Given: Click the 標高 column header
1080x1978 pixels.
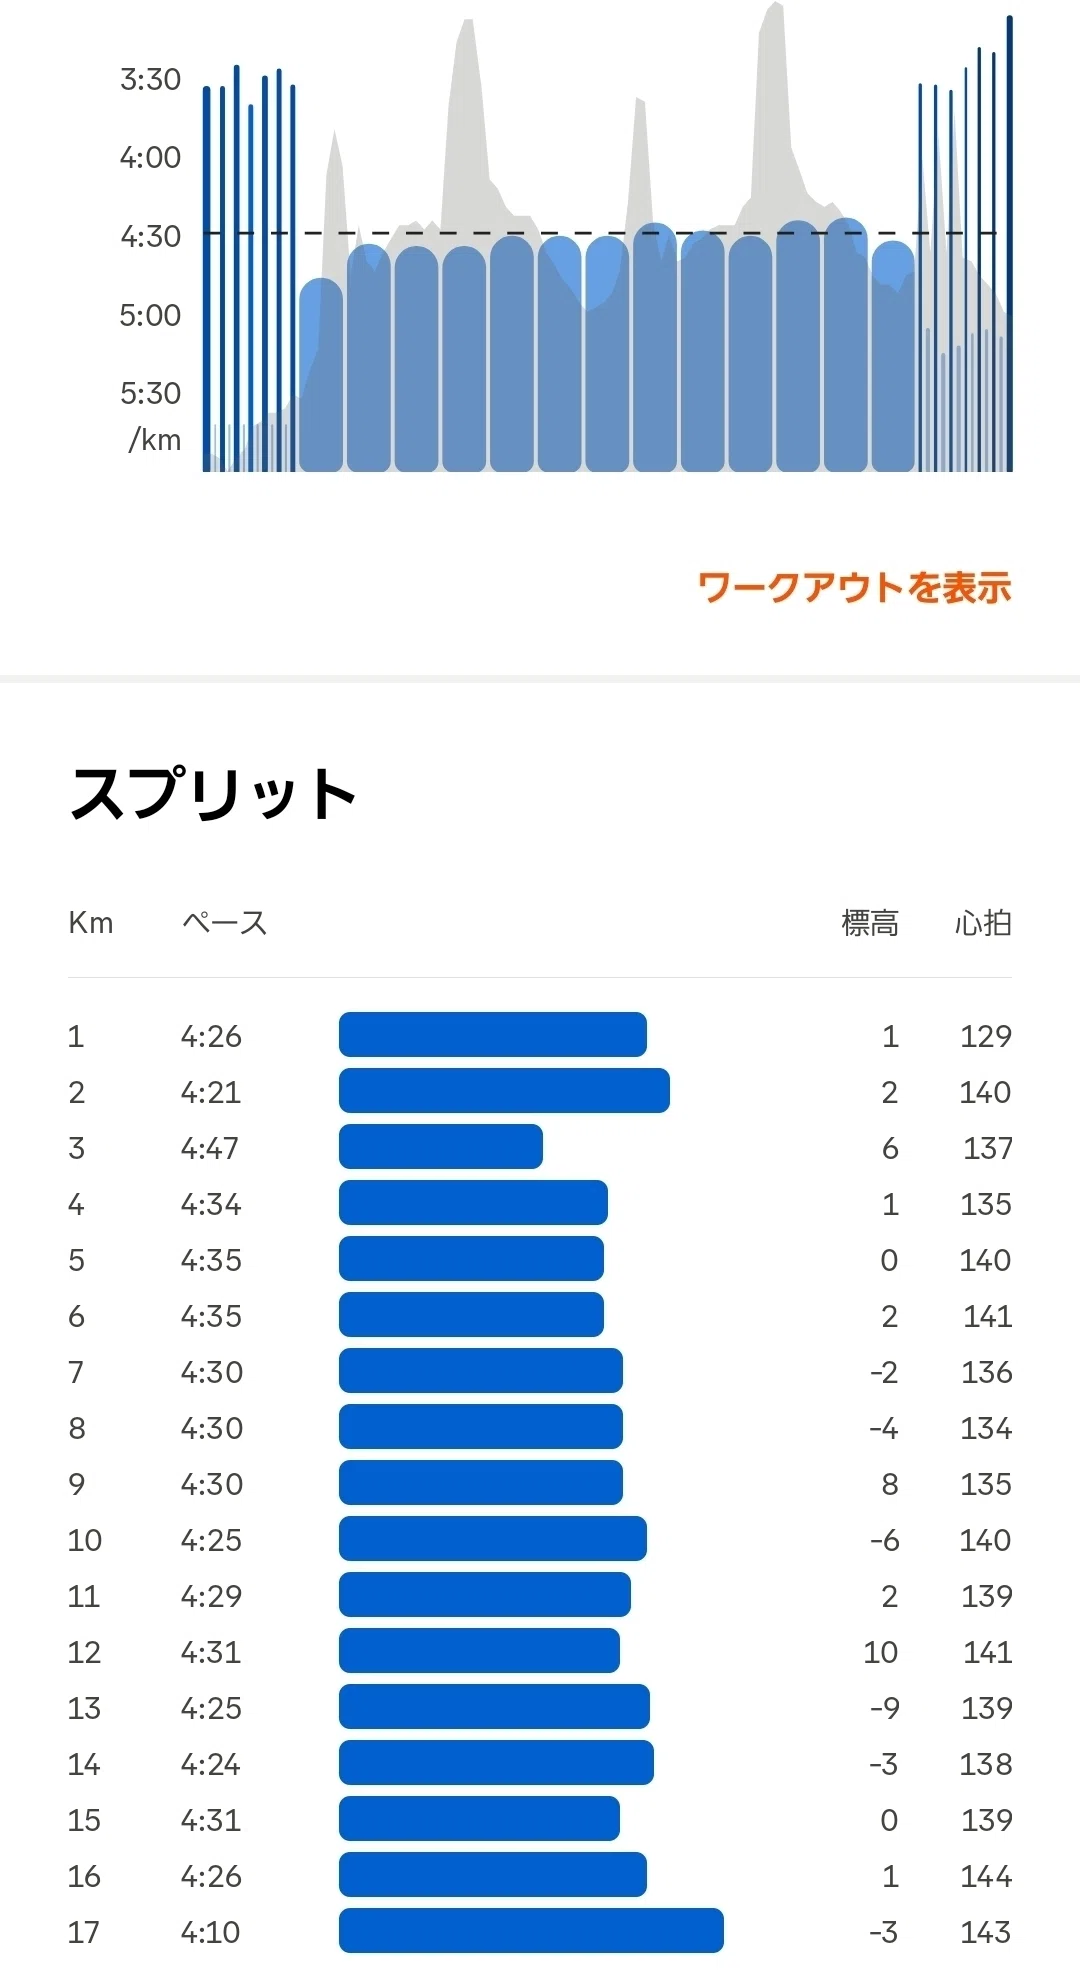Looking at the screenshot, I should click(870, 922).
